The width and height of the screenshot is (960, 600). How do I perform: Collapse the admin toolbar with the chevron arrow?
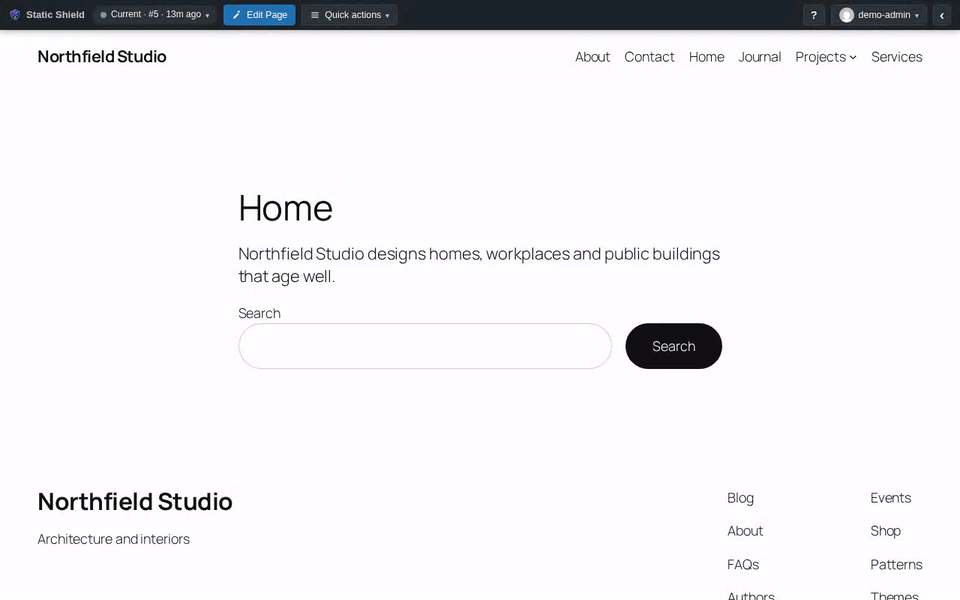coord(942,15)
